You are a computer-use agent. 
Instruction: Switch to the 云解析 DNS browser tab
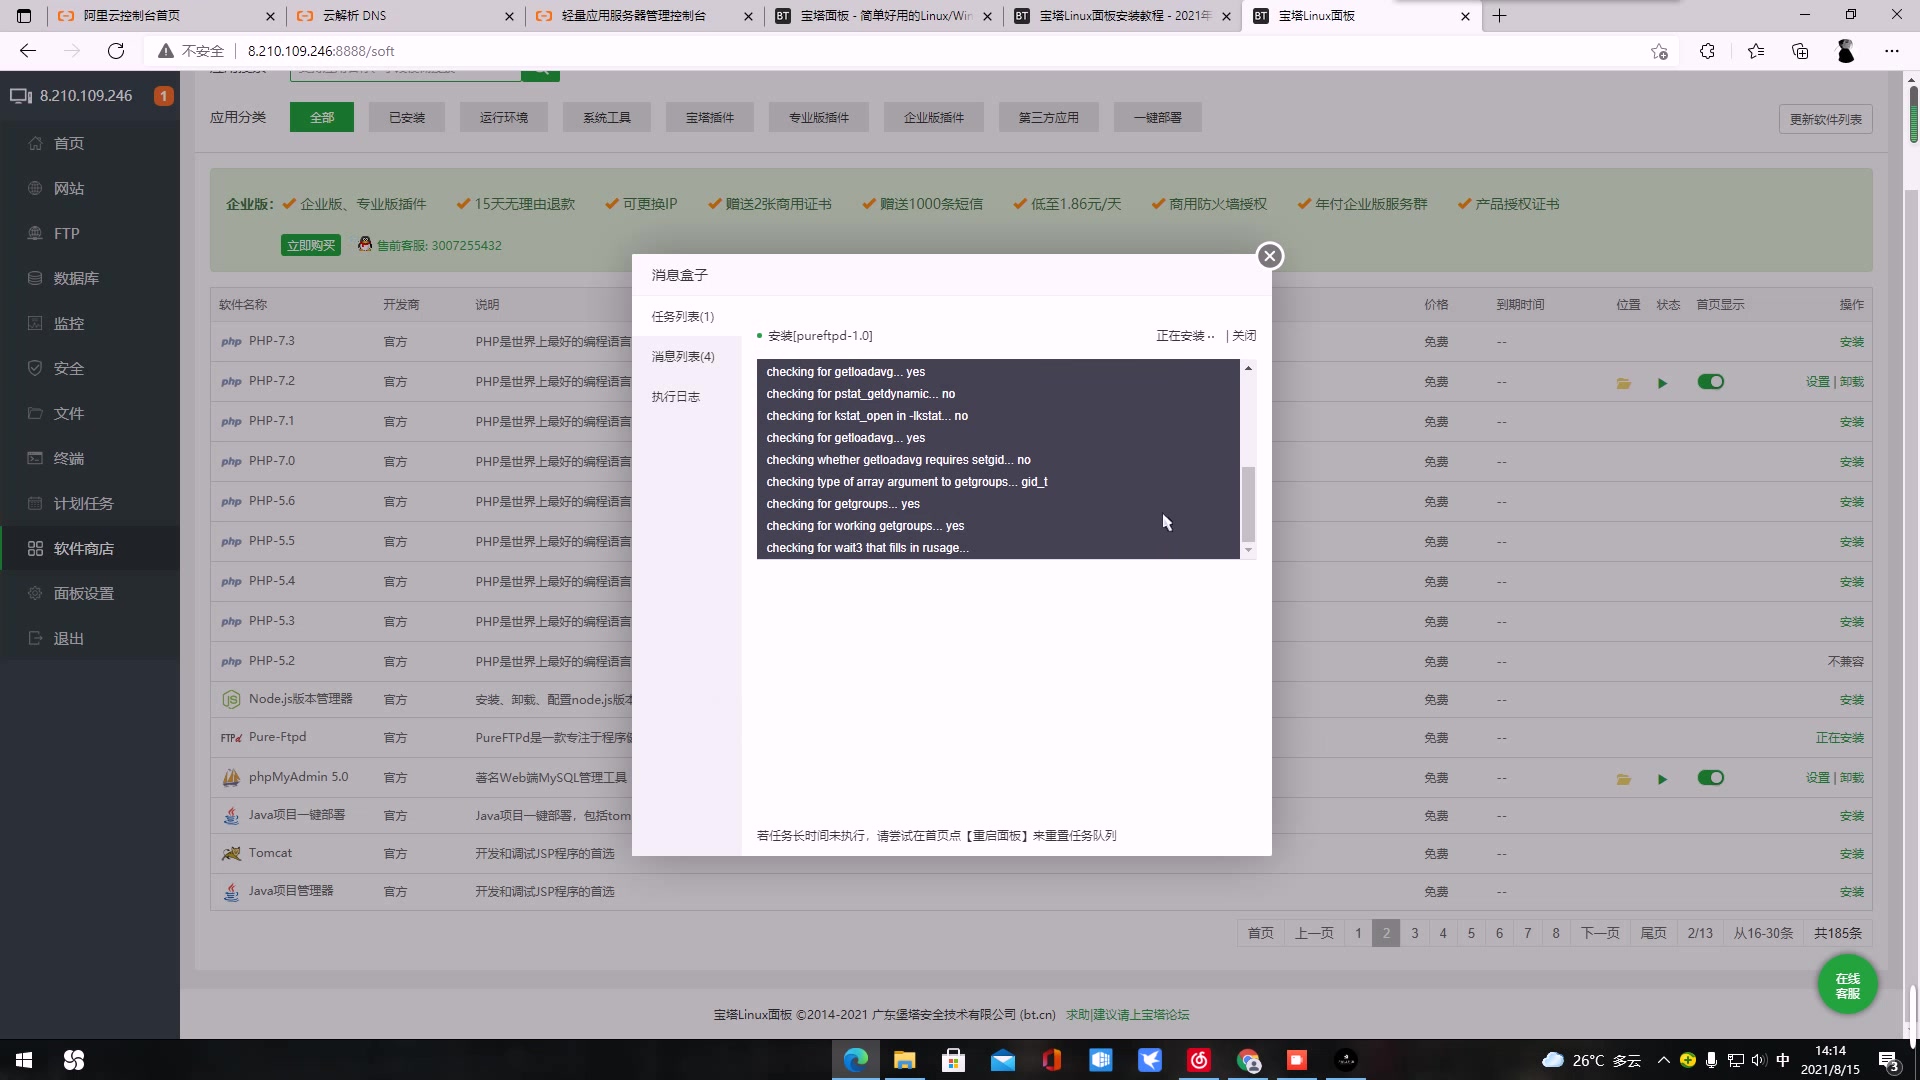click(x=405, y=16)
